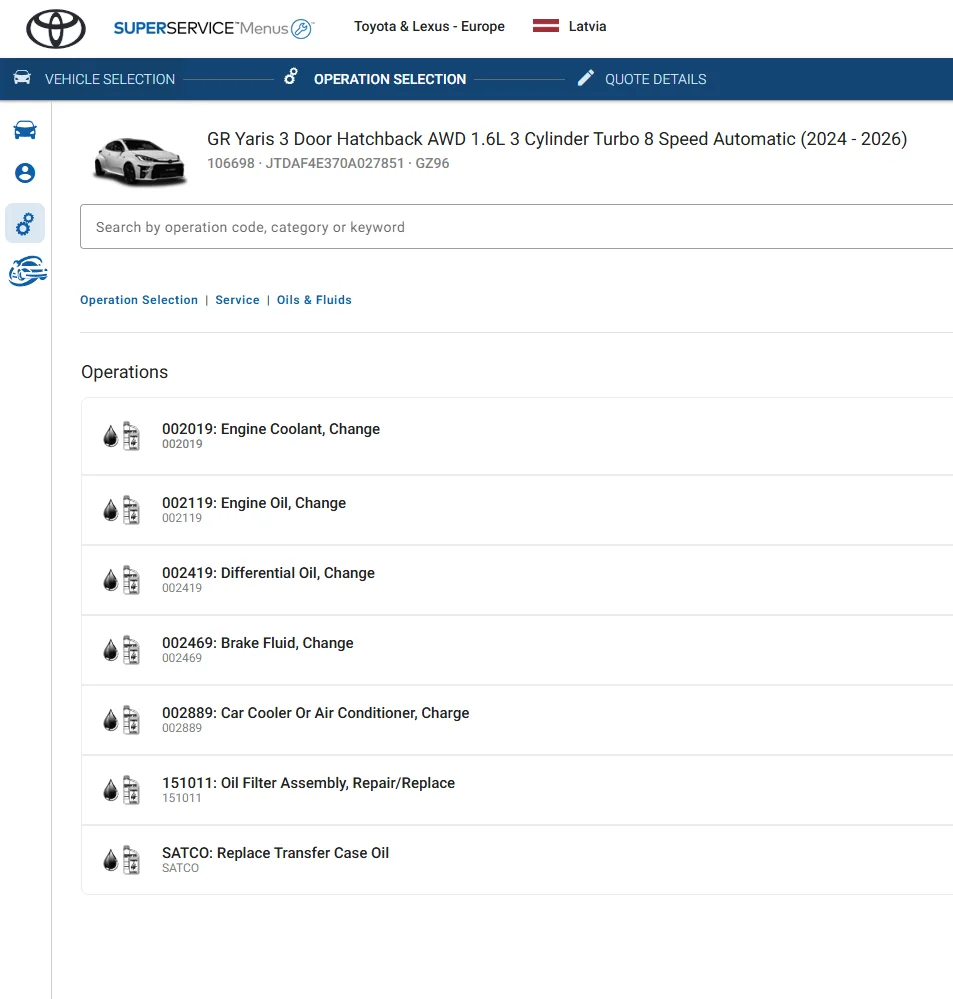Screen dimensions: 953x999
Task: Click the GR Yaris vehicle thumbnail
Action: coord(140,161)
